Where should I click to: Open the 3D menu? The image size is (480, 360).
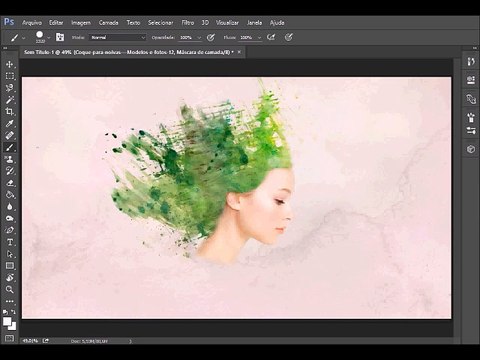click(205, 23)
